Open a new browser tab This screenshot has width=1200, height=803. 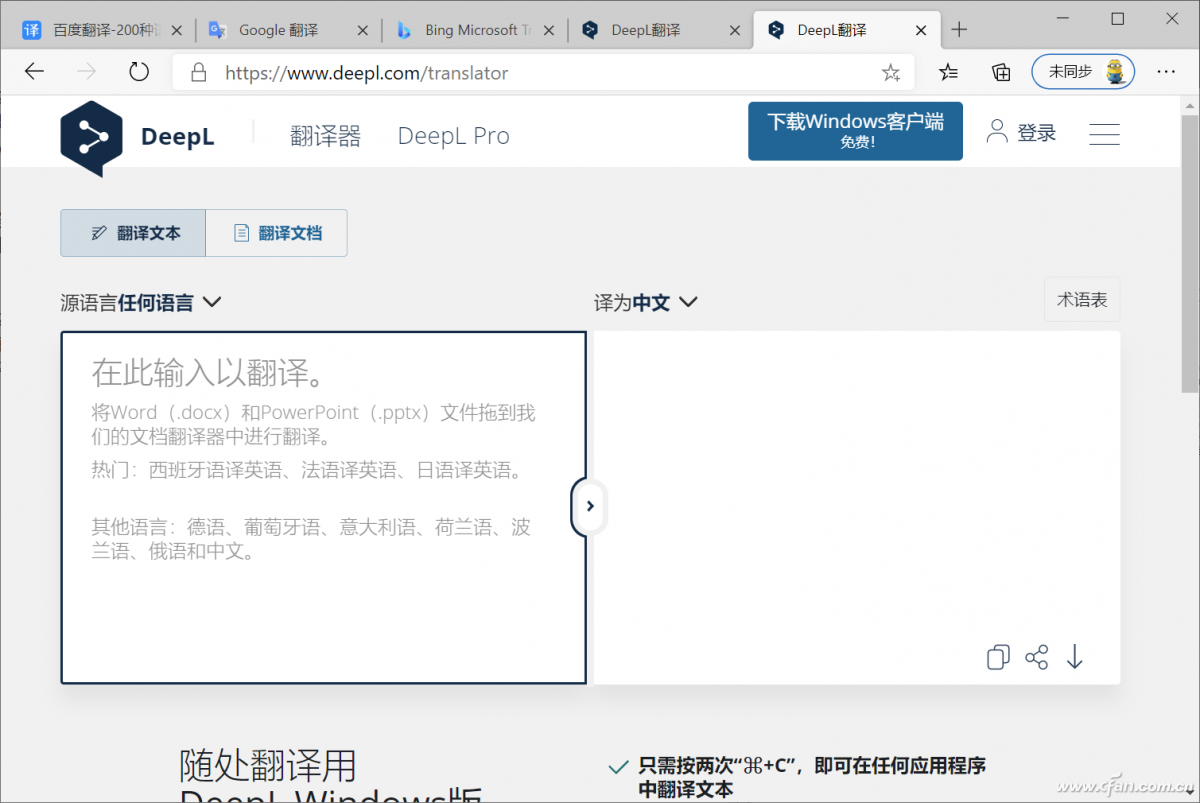(959, 30)
